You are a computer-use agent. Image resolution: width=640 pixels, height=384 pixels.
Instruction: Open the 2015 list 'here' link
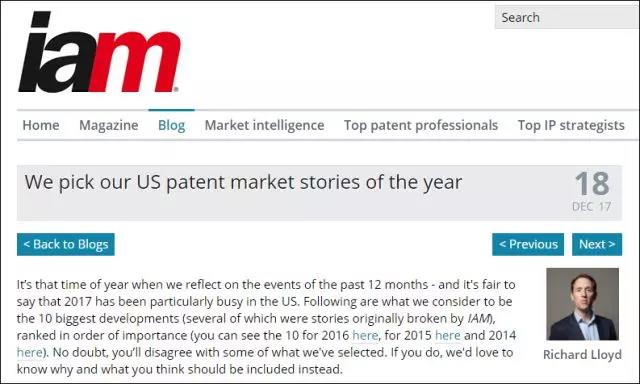coord(447,335)
